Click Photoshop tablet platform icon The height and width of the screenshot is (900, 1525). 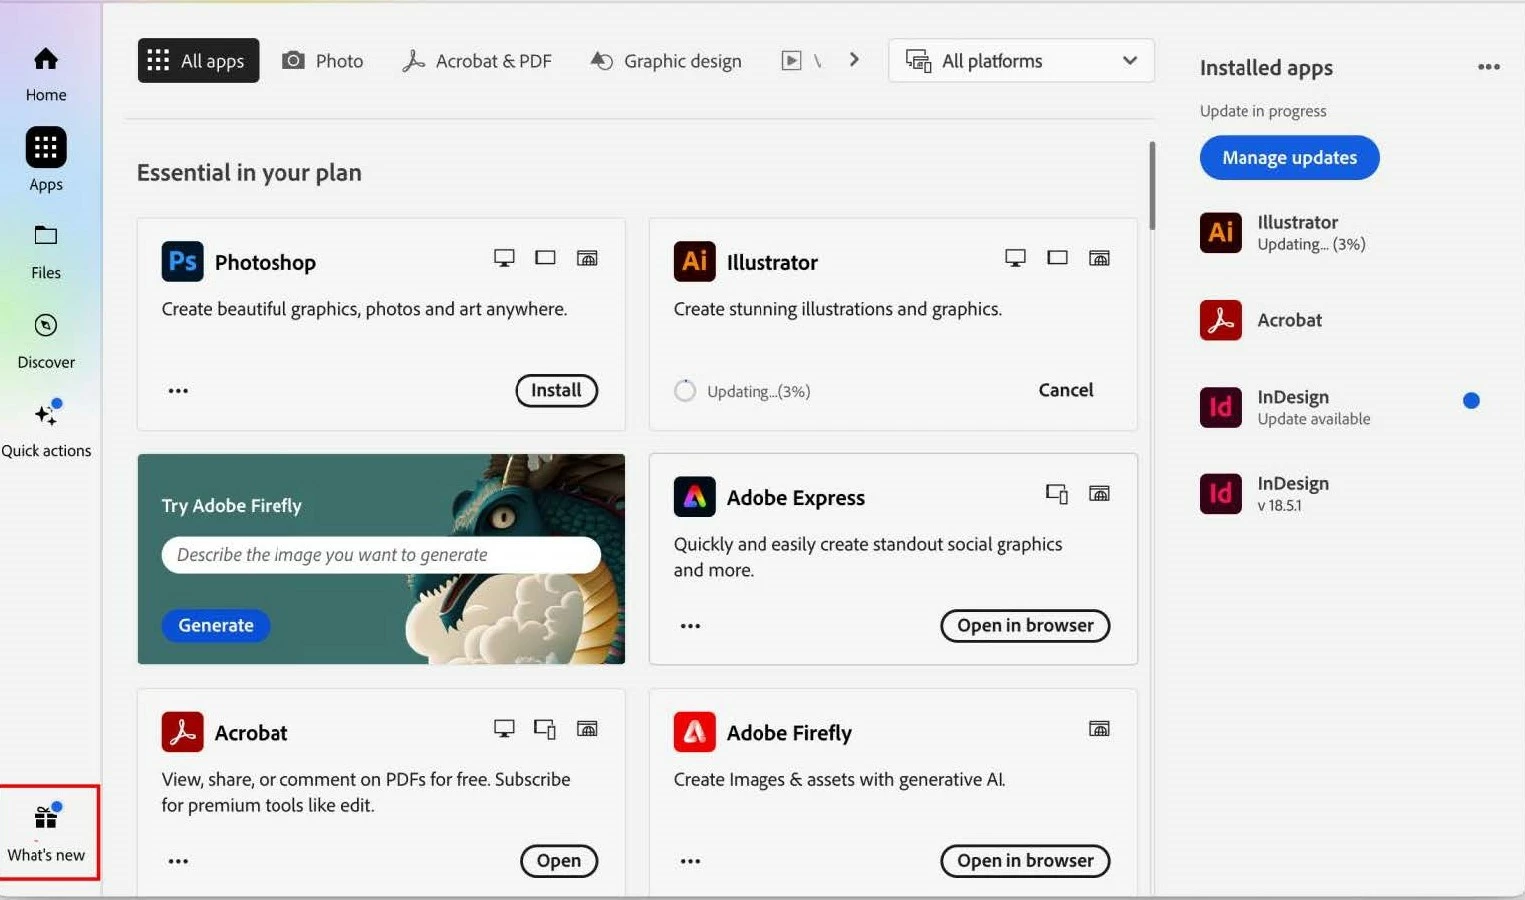click(x=545, y=258)
